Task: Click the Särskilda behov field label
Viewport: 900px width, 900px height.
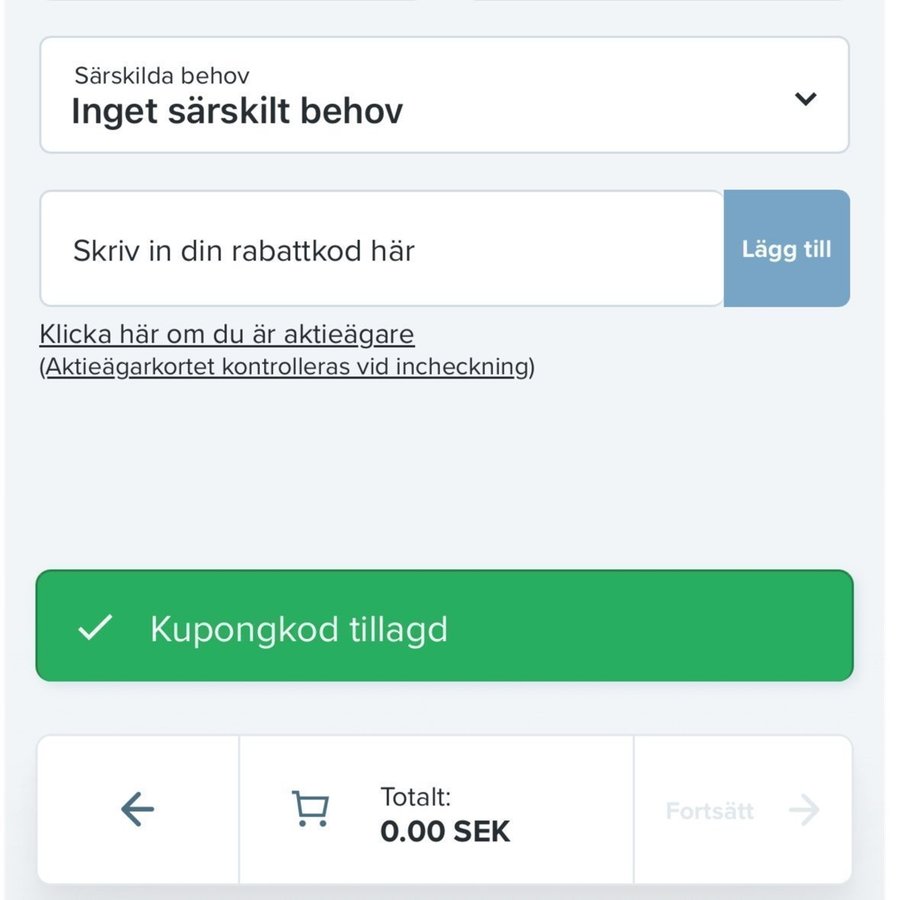Action: point(161,75)
